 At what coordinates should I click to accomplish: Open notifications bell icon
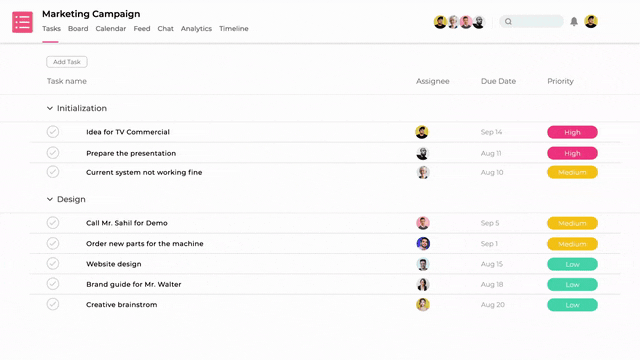tap(574, 22)
